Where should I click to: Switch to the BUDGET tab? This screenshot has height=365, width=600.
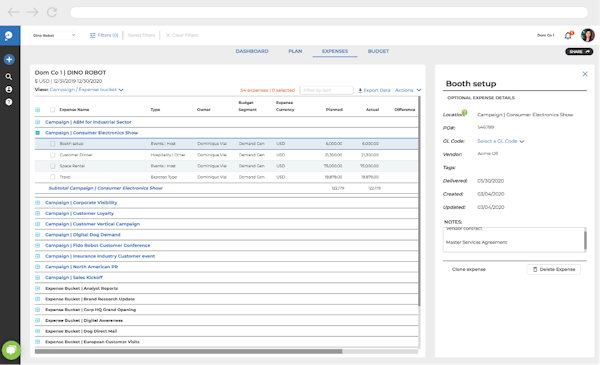(378, 51)
